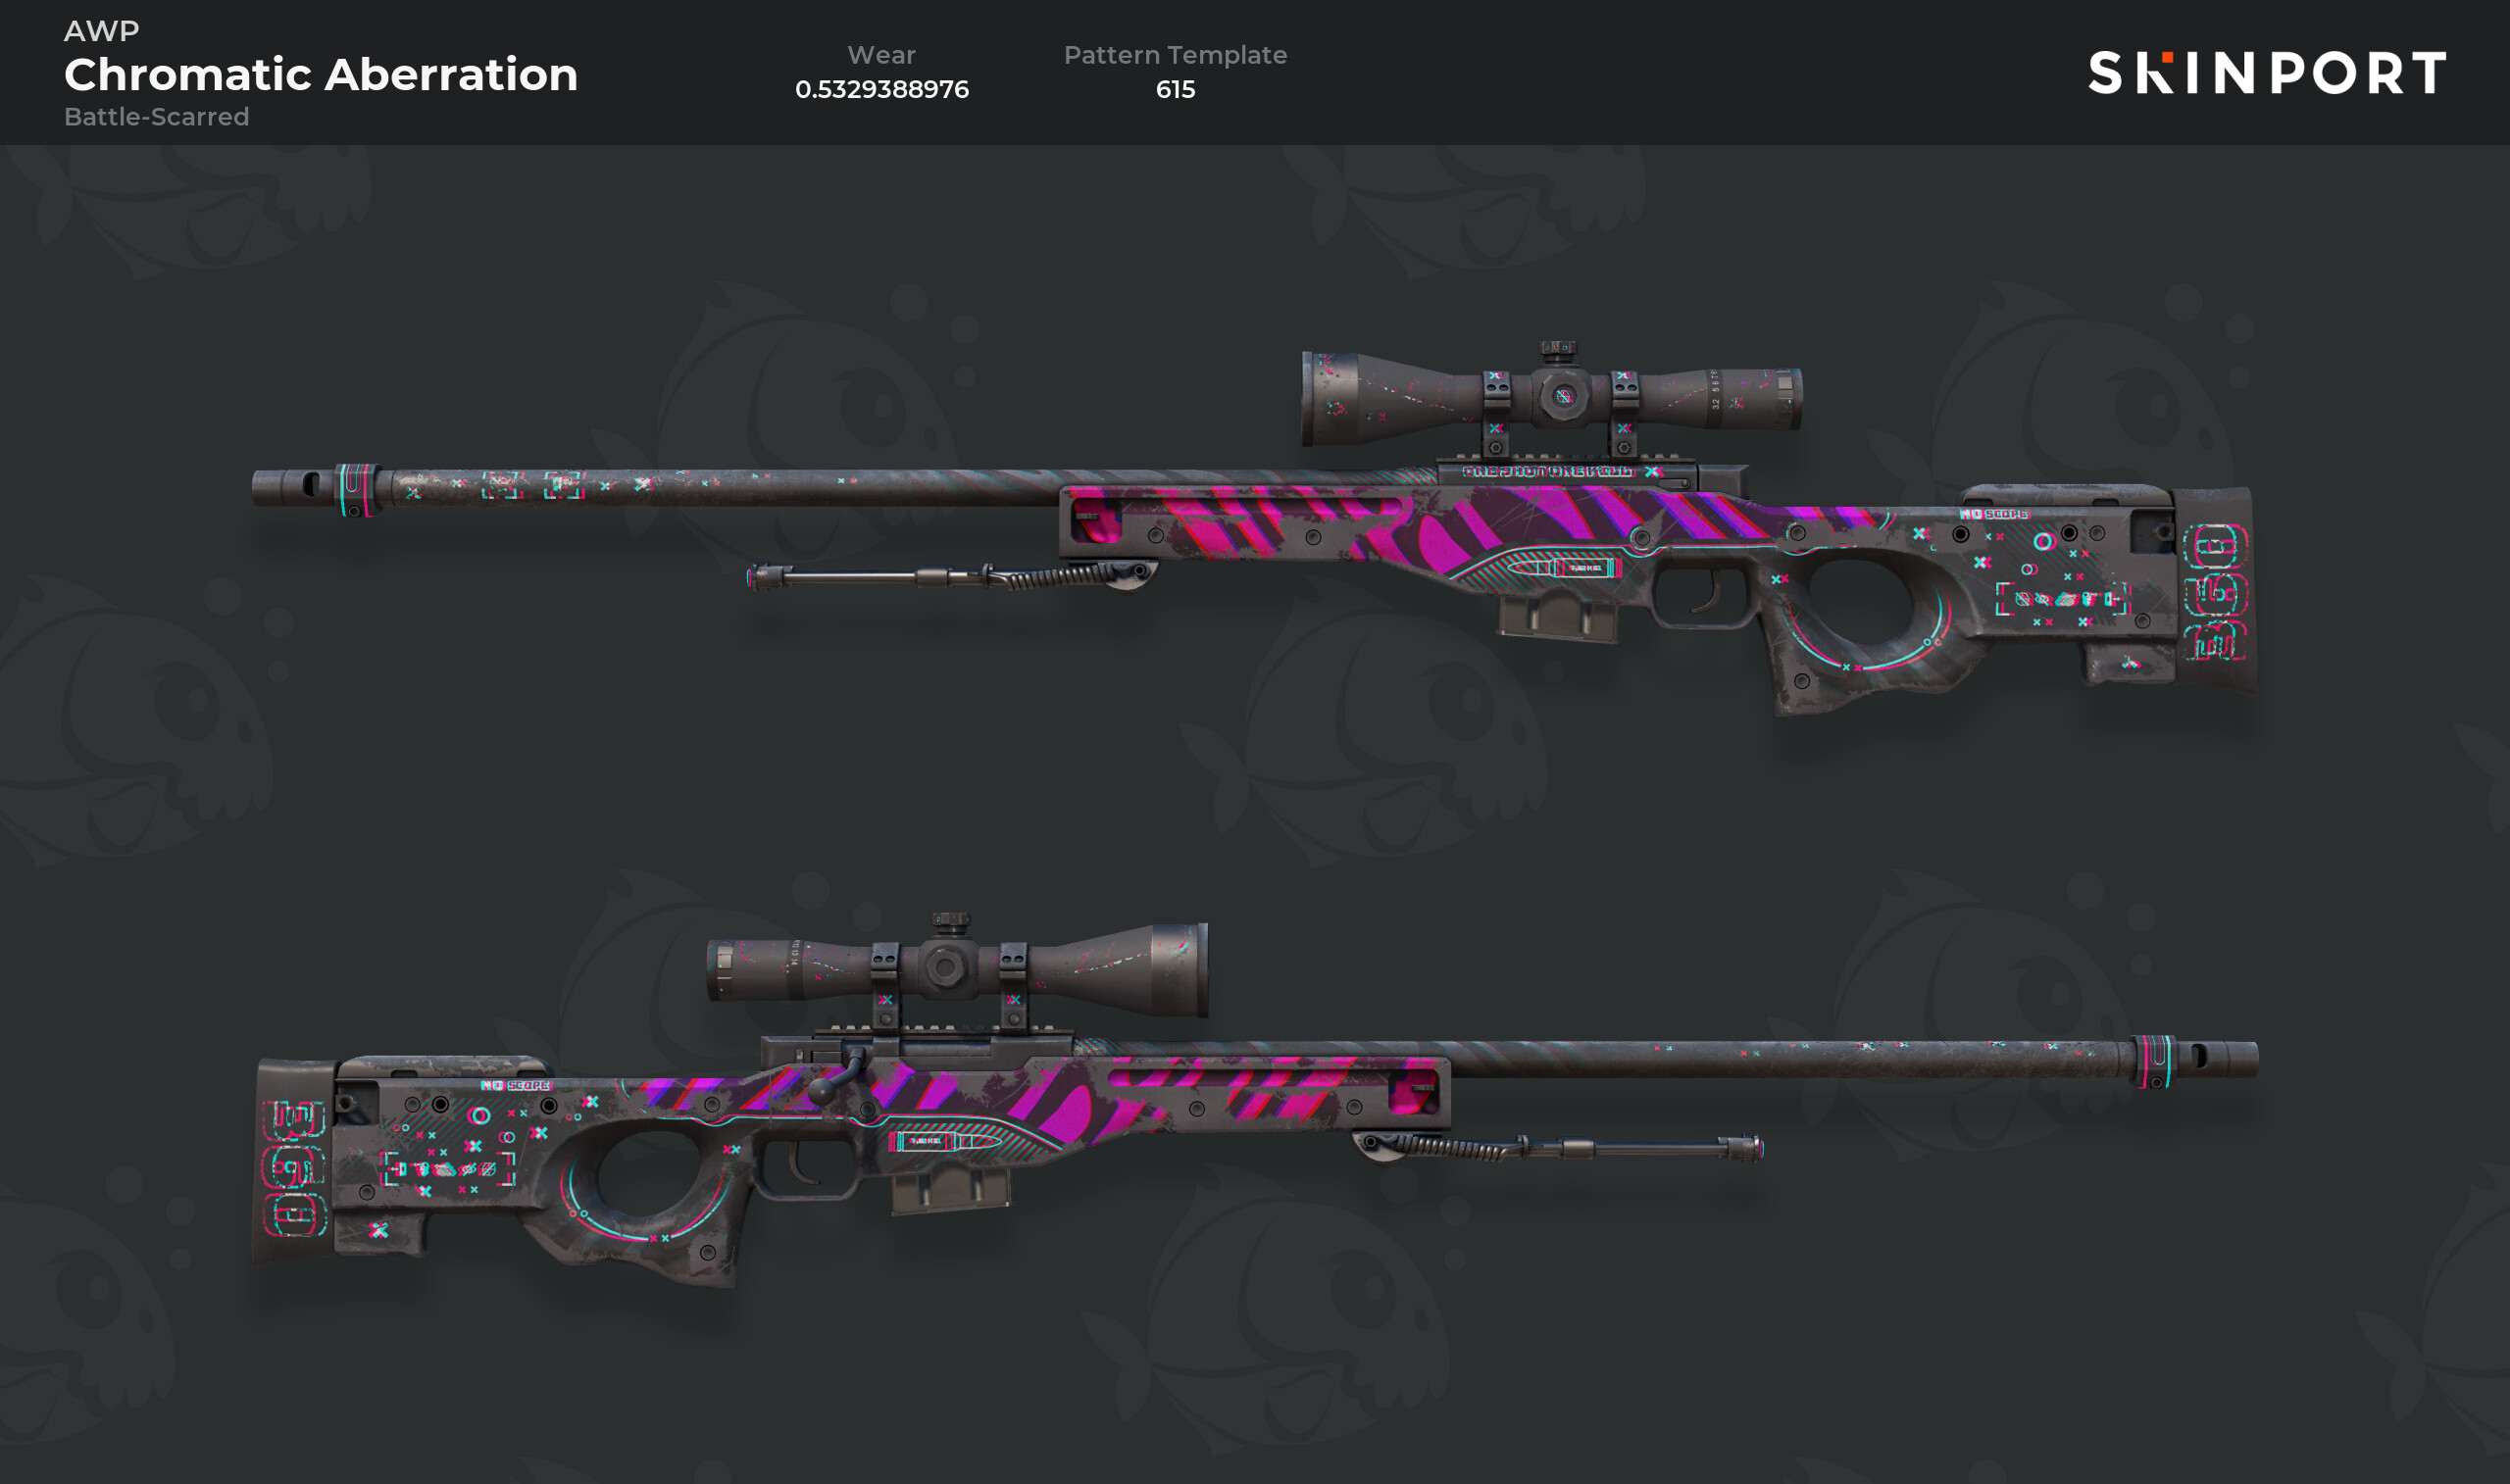
Task: Click the Skinport logo
Action: pyautogui.click(x=2267, y=73)
